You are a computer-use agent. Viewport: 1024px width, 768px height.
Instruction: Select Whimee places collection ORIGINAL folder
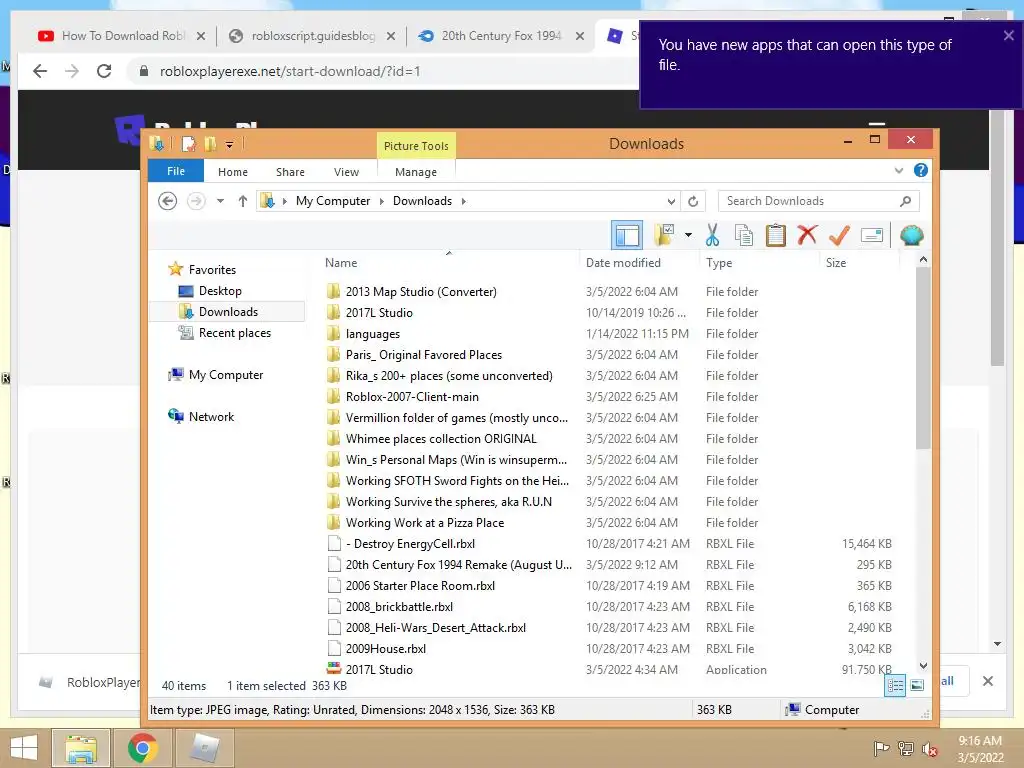point(609,439)
